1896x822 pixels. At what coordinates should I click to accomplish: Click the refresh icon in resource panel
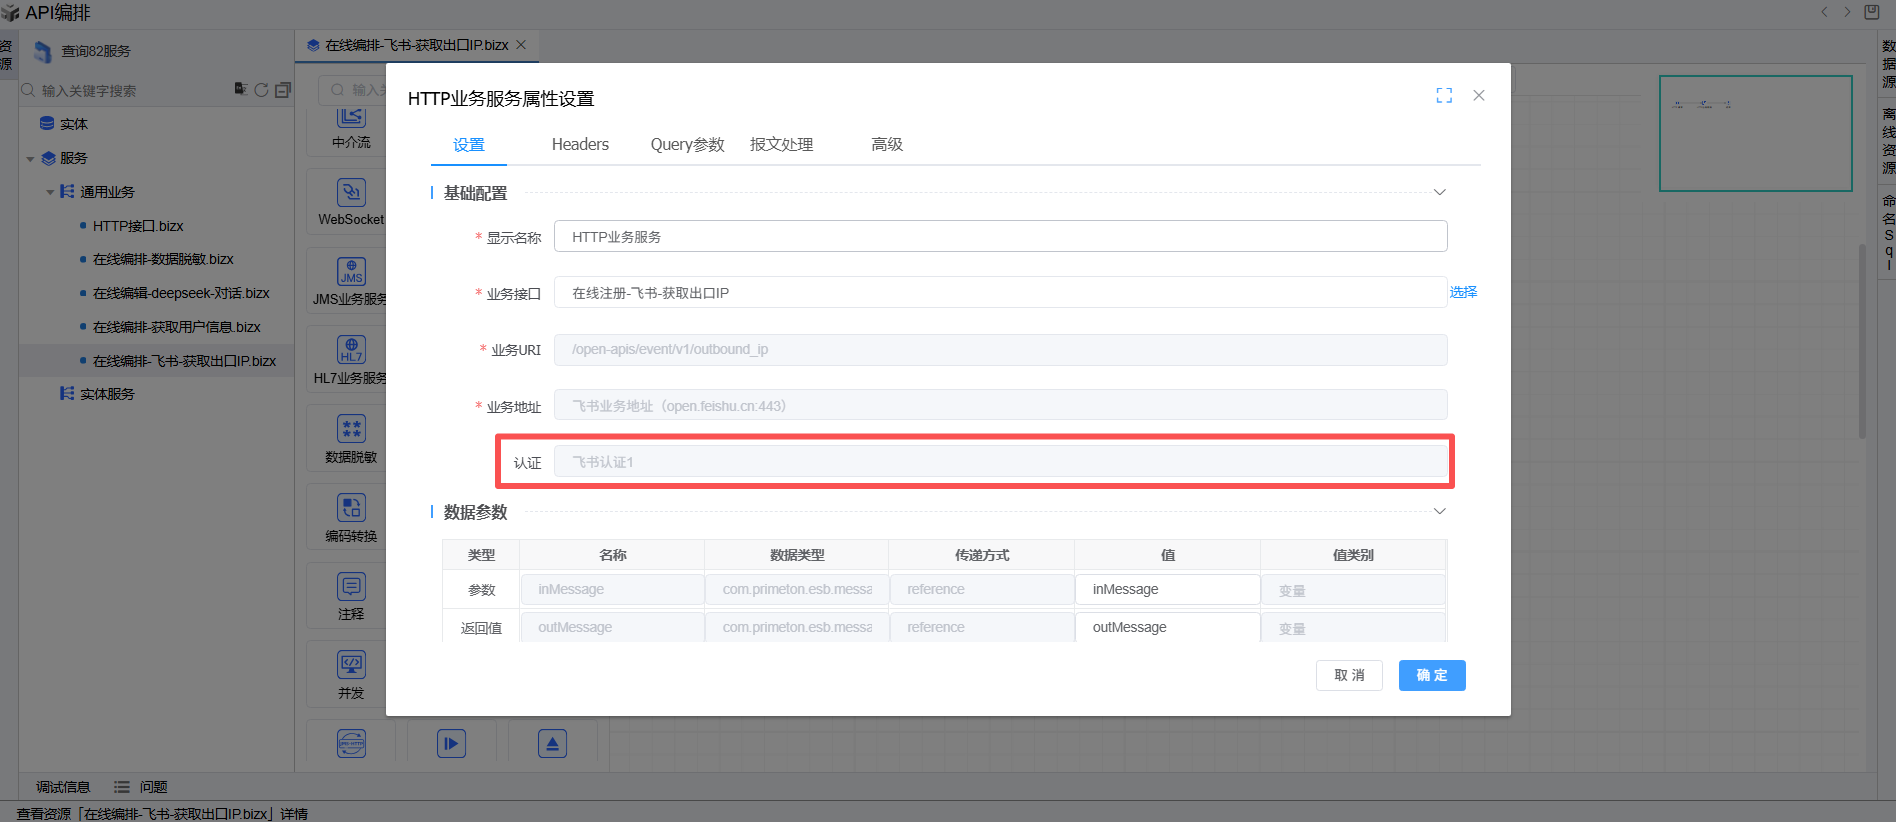(261, 90)
